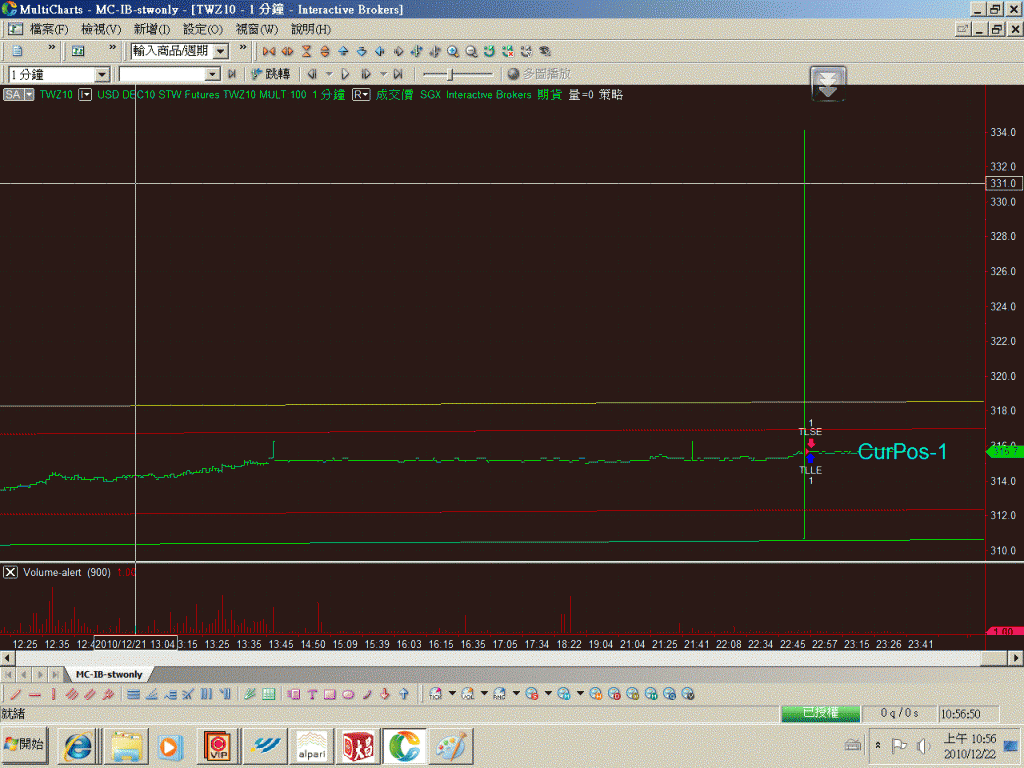Click the zoom out magnifier icon
Image resolution: width=1024 pixels, height=768 pixels.
coord(471,51)
